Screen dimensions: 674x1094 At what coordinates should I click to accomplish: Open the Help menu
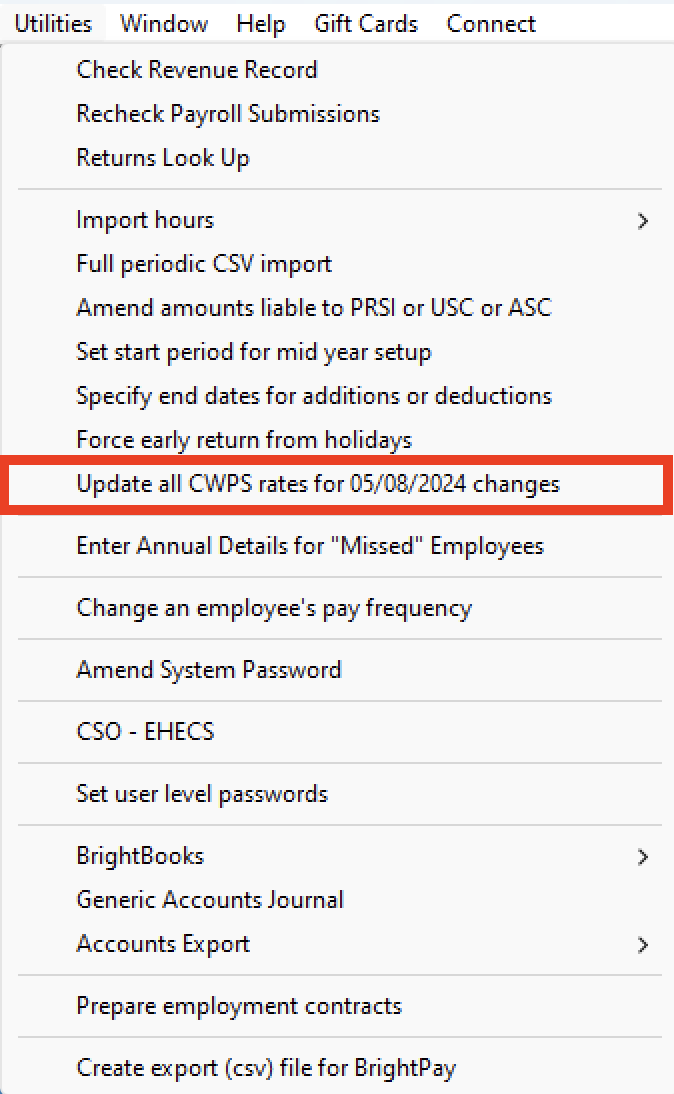click(x=261, y=23)
